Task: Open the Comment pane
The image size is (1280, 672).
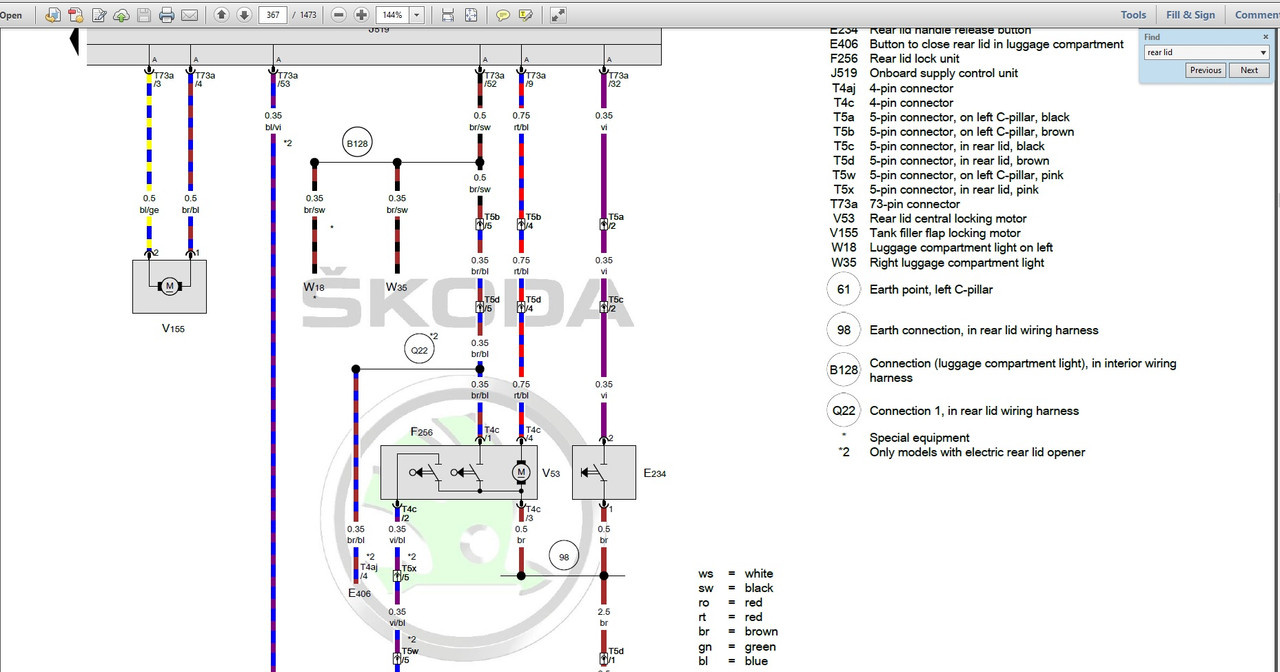Action: [x=1256, y=15]
